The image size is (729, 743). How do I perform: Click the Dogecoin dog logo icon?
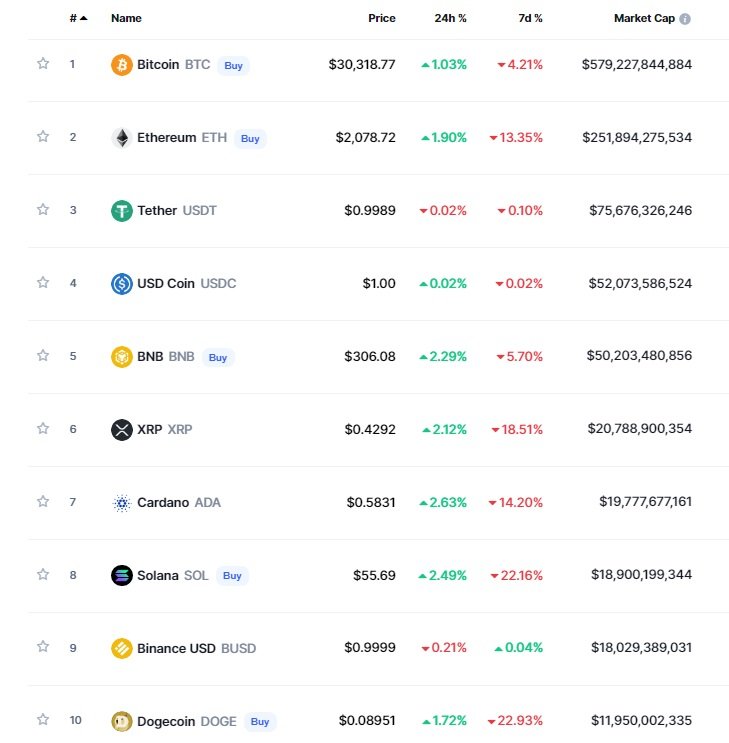pyautogui.click(x=121, y=721)
